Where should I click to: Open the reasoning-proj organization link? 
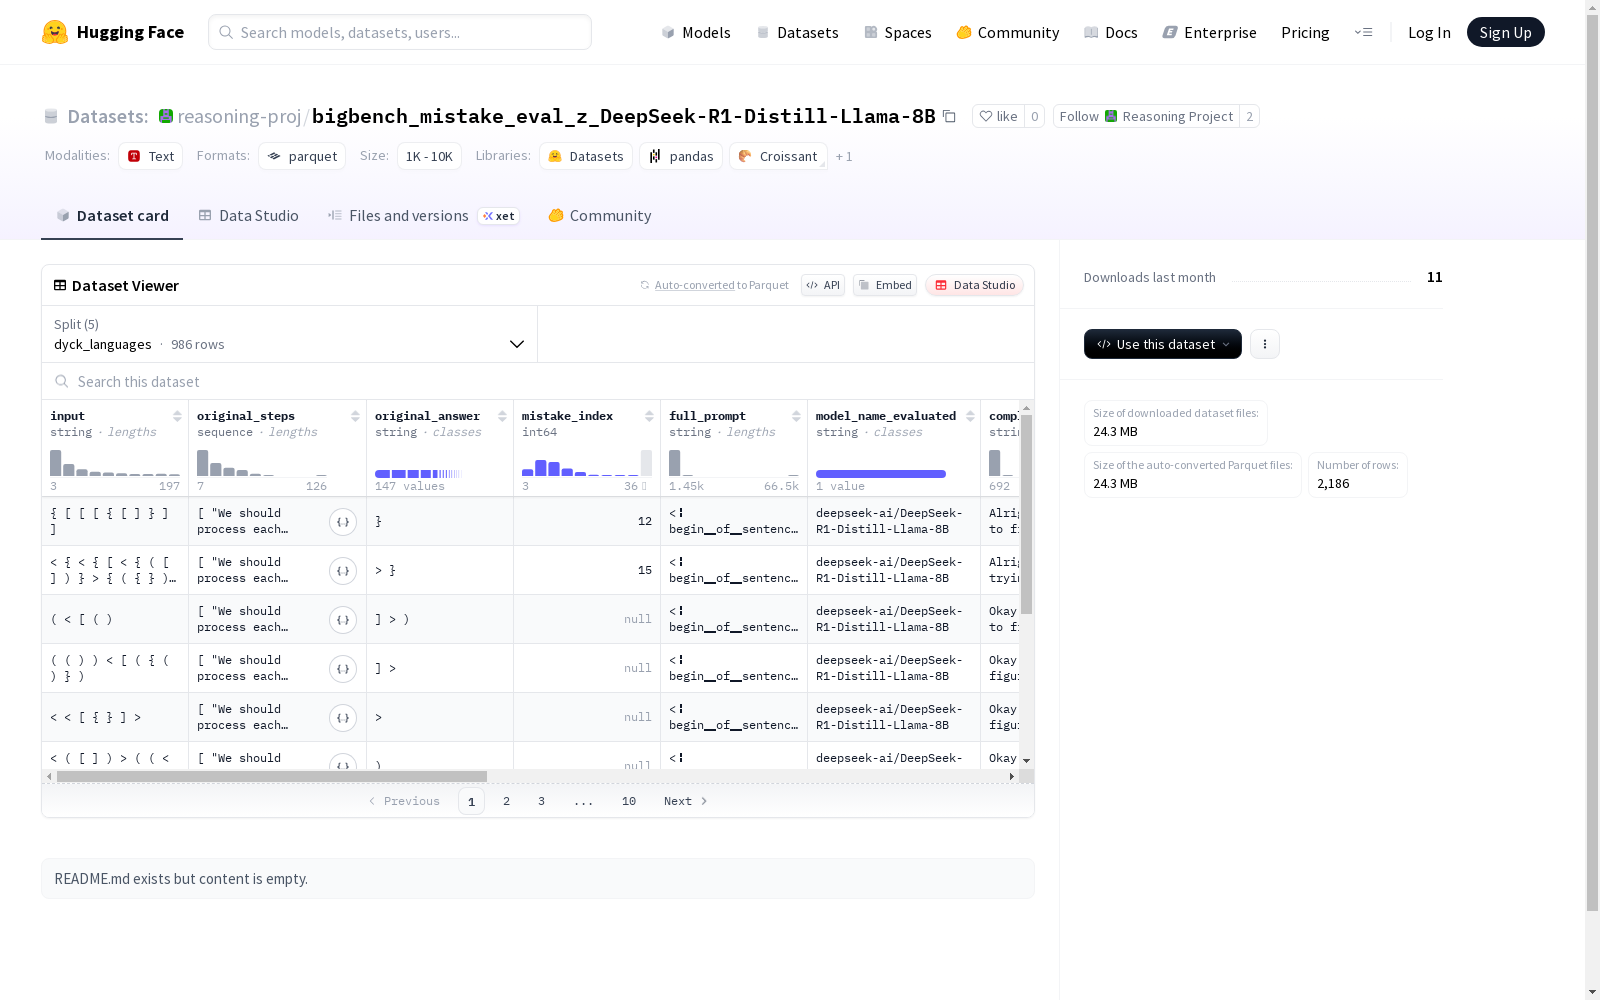click(x=239, y=116)
